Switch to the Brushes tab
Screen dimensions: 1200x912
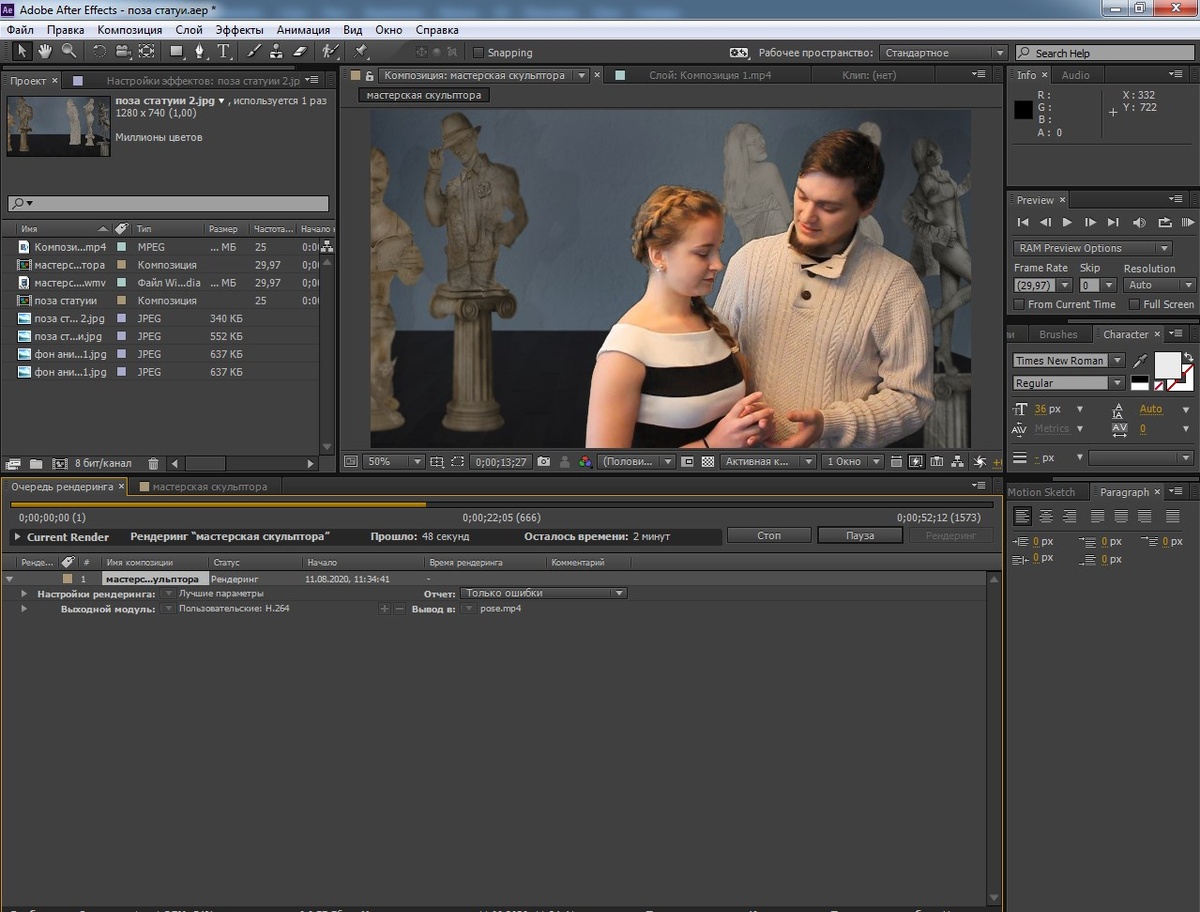pos(1058,335)
